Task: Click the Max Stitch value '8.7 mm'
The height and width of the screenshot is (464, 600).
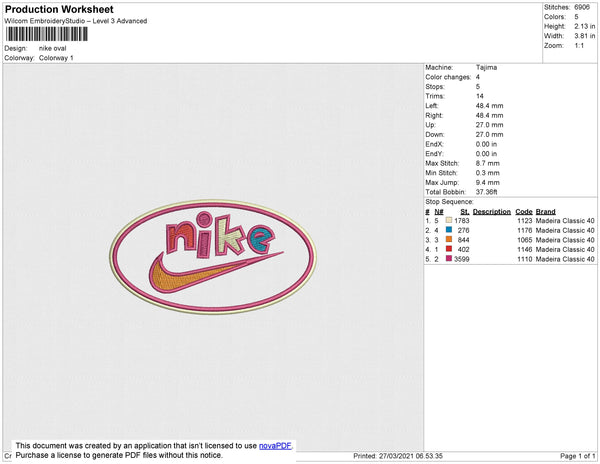Action: pyautogui.click(x=488, y=163)
